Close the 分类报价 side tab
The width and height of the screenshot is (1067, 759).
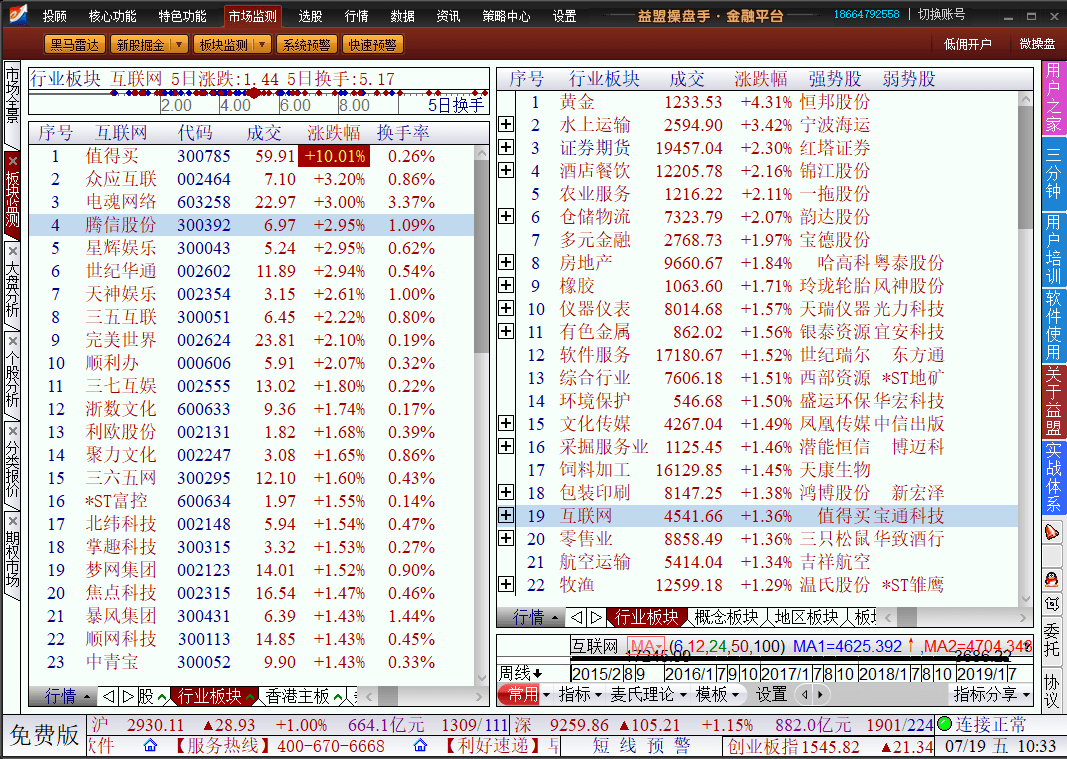(x=13, y=431)
